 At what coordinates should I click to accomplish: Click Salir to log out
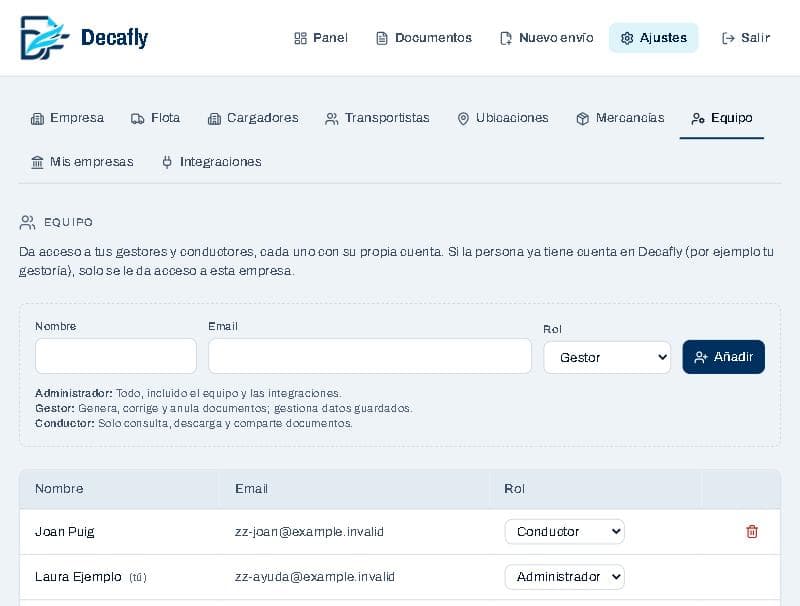(x=746, y=38)
